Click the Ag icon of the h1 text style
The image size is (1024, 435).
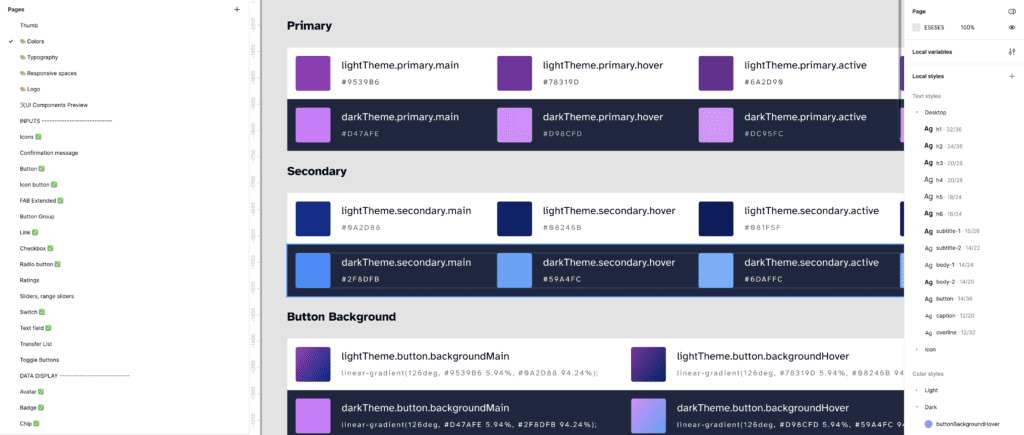(x=928, y=129)
